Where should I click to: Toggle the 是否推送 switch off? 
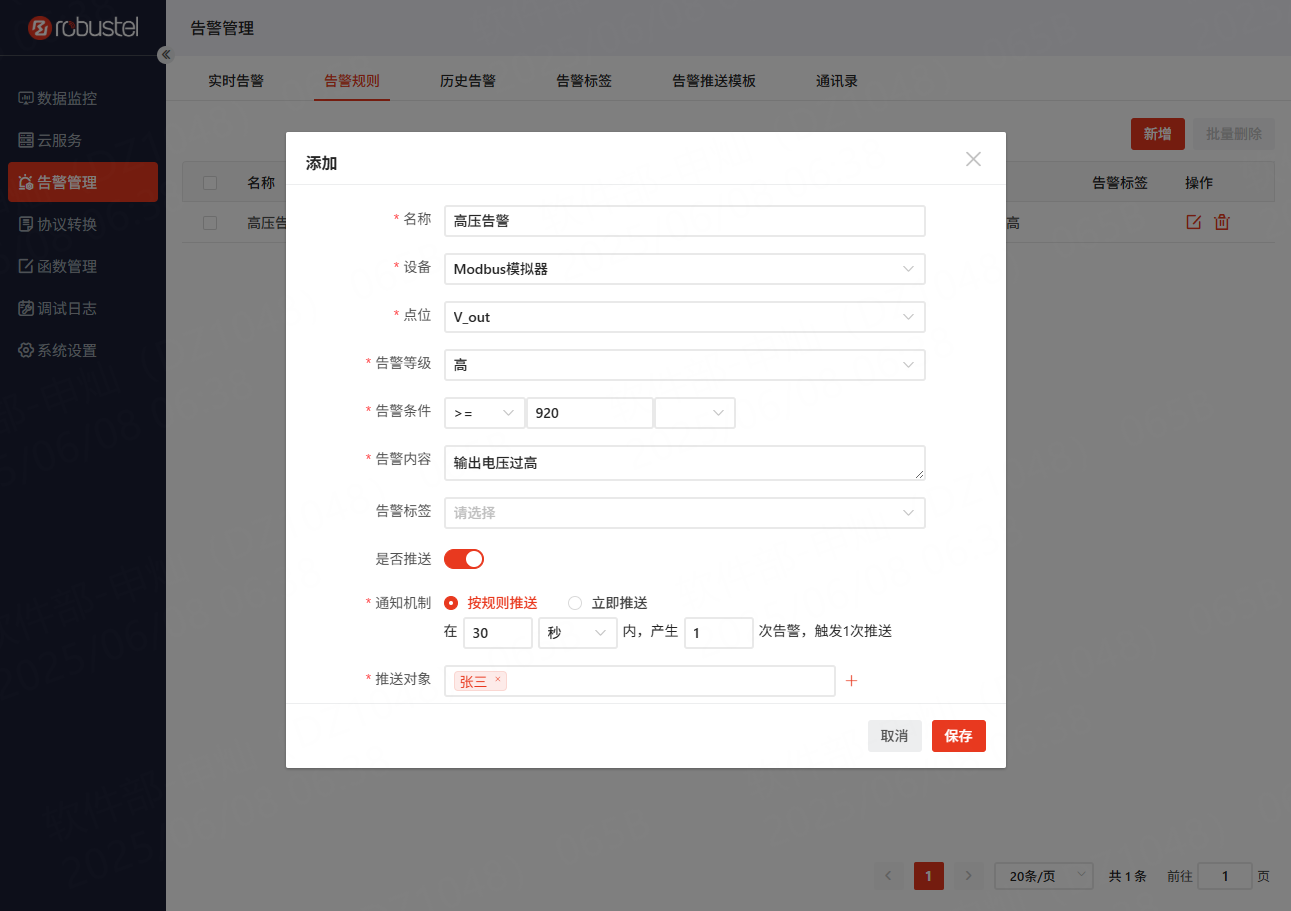[x=464, y=559]
